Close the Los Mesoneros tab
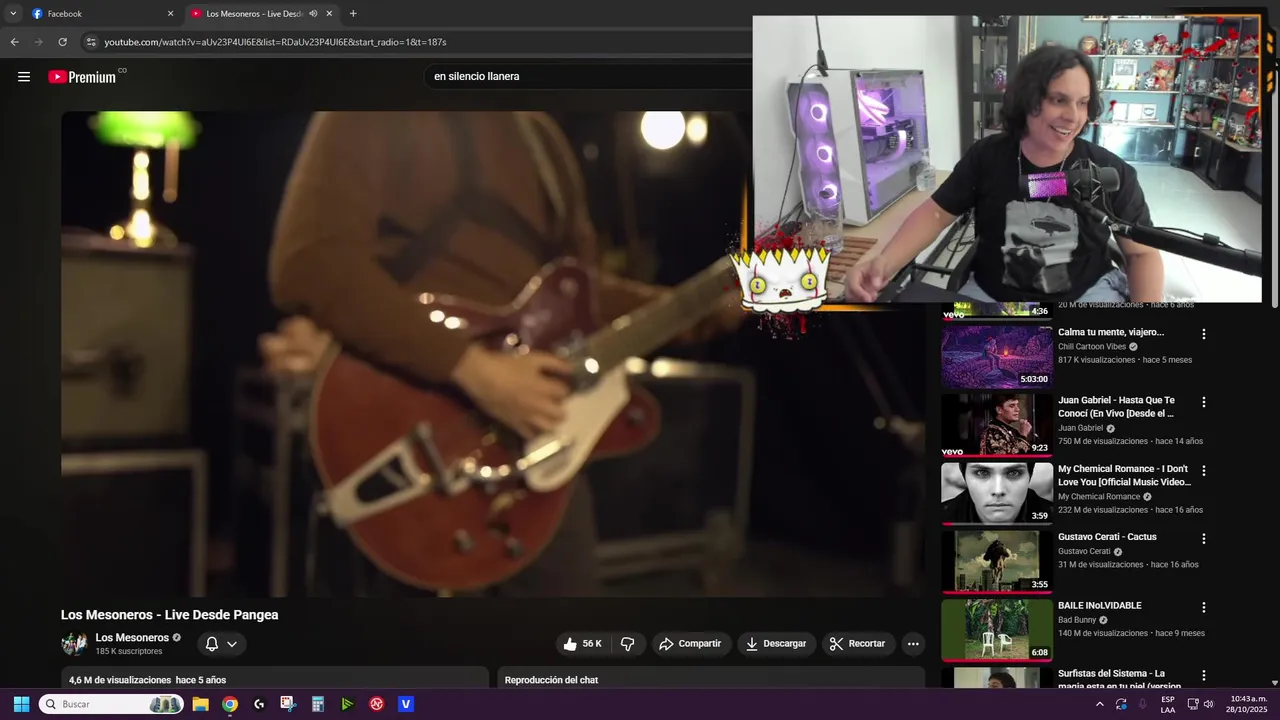Screen dimensions: 1280x720 coord(329,14)
